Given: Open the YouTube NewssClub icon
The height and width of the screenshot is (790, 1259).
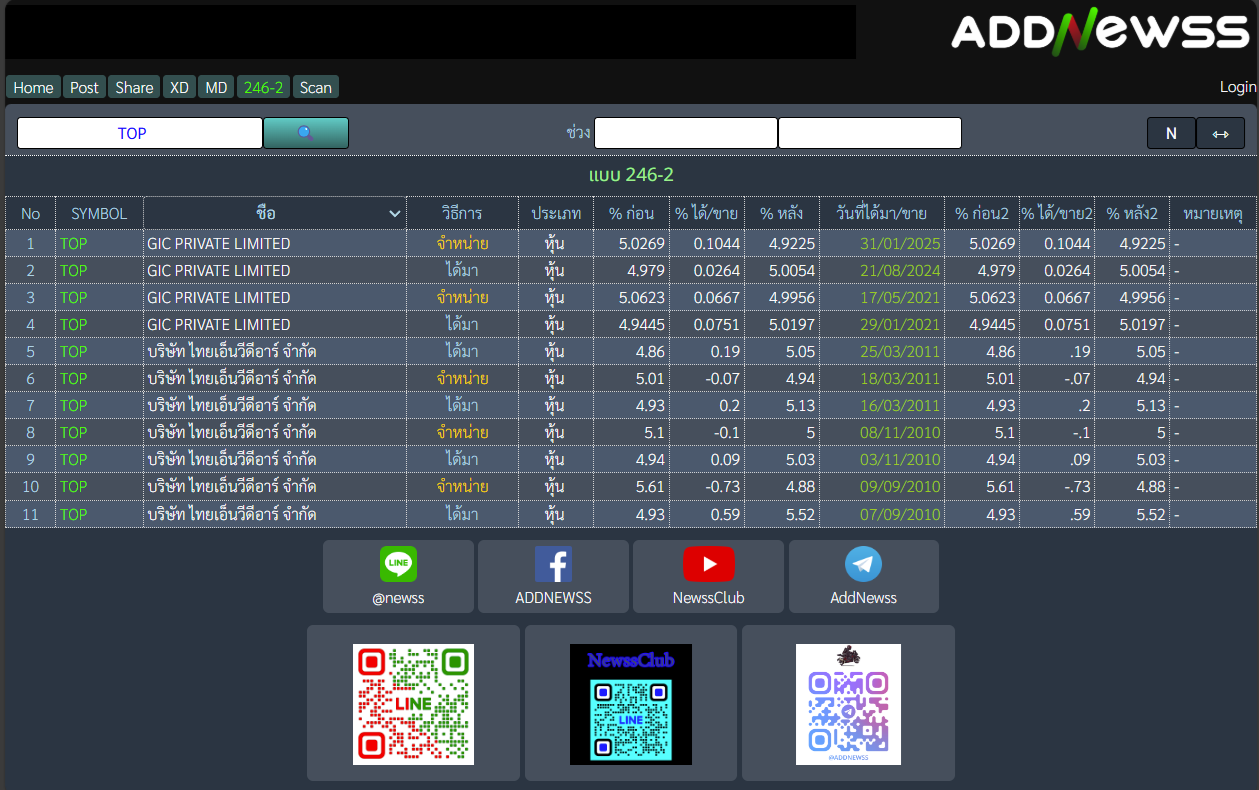Looking at the screenshot, I should 709,564.
